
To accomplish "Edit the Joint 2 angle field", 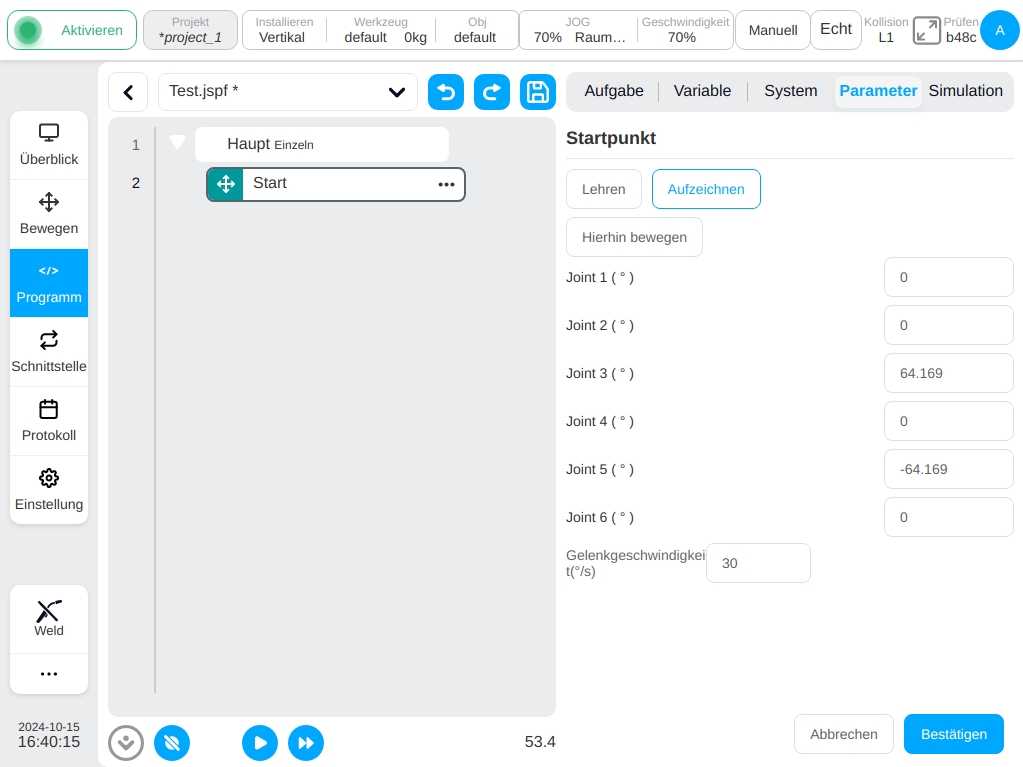I will [949, 325].
